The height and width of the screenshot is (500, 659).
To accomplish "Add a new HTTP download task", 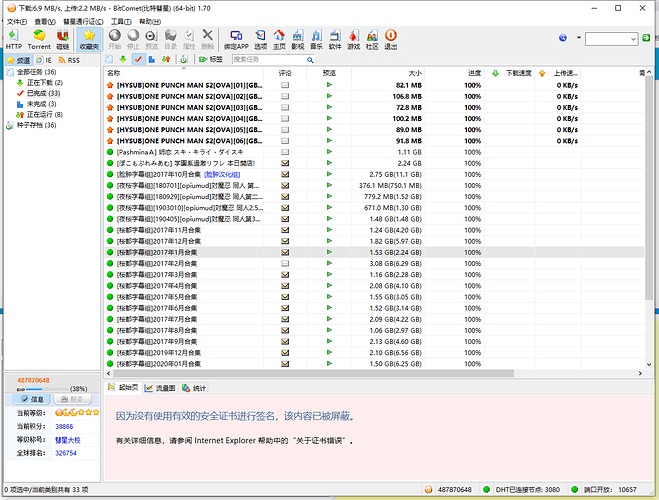I will [x=13, y=39].
